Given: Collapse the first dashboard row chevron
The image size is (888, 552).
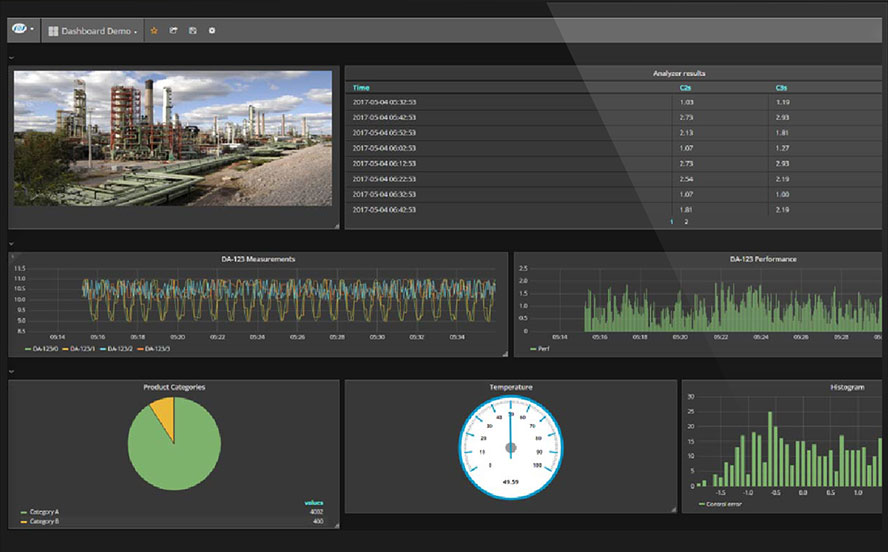Looking at the screenshot, I should [x=10, y=58].
